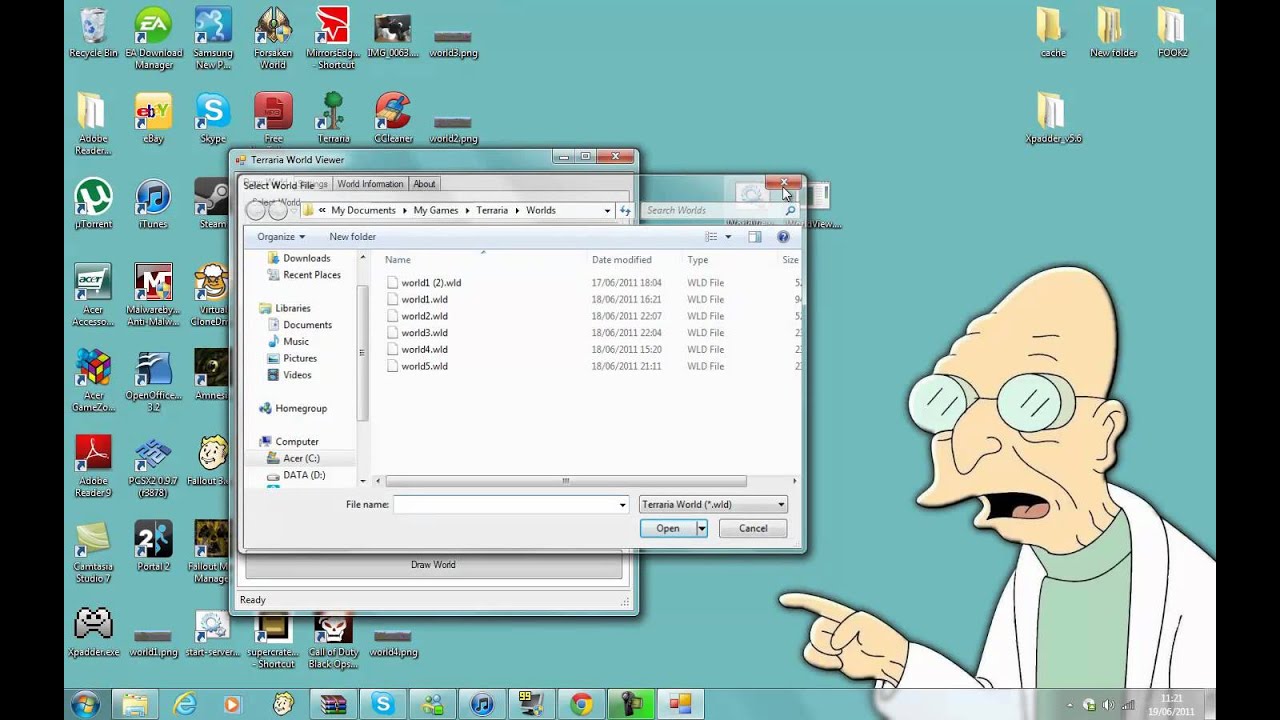
Task: Click Terraria in the breadcrumb path
Action: pos(492,210)
